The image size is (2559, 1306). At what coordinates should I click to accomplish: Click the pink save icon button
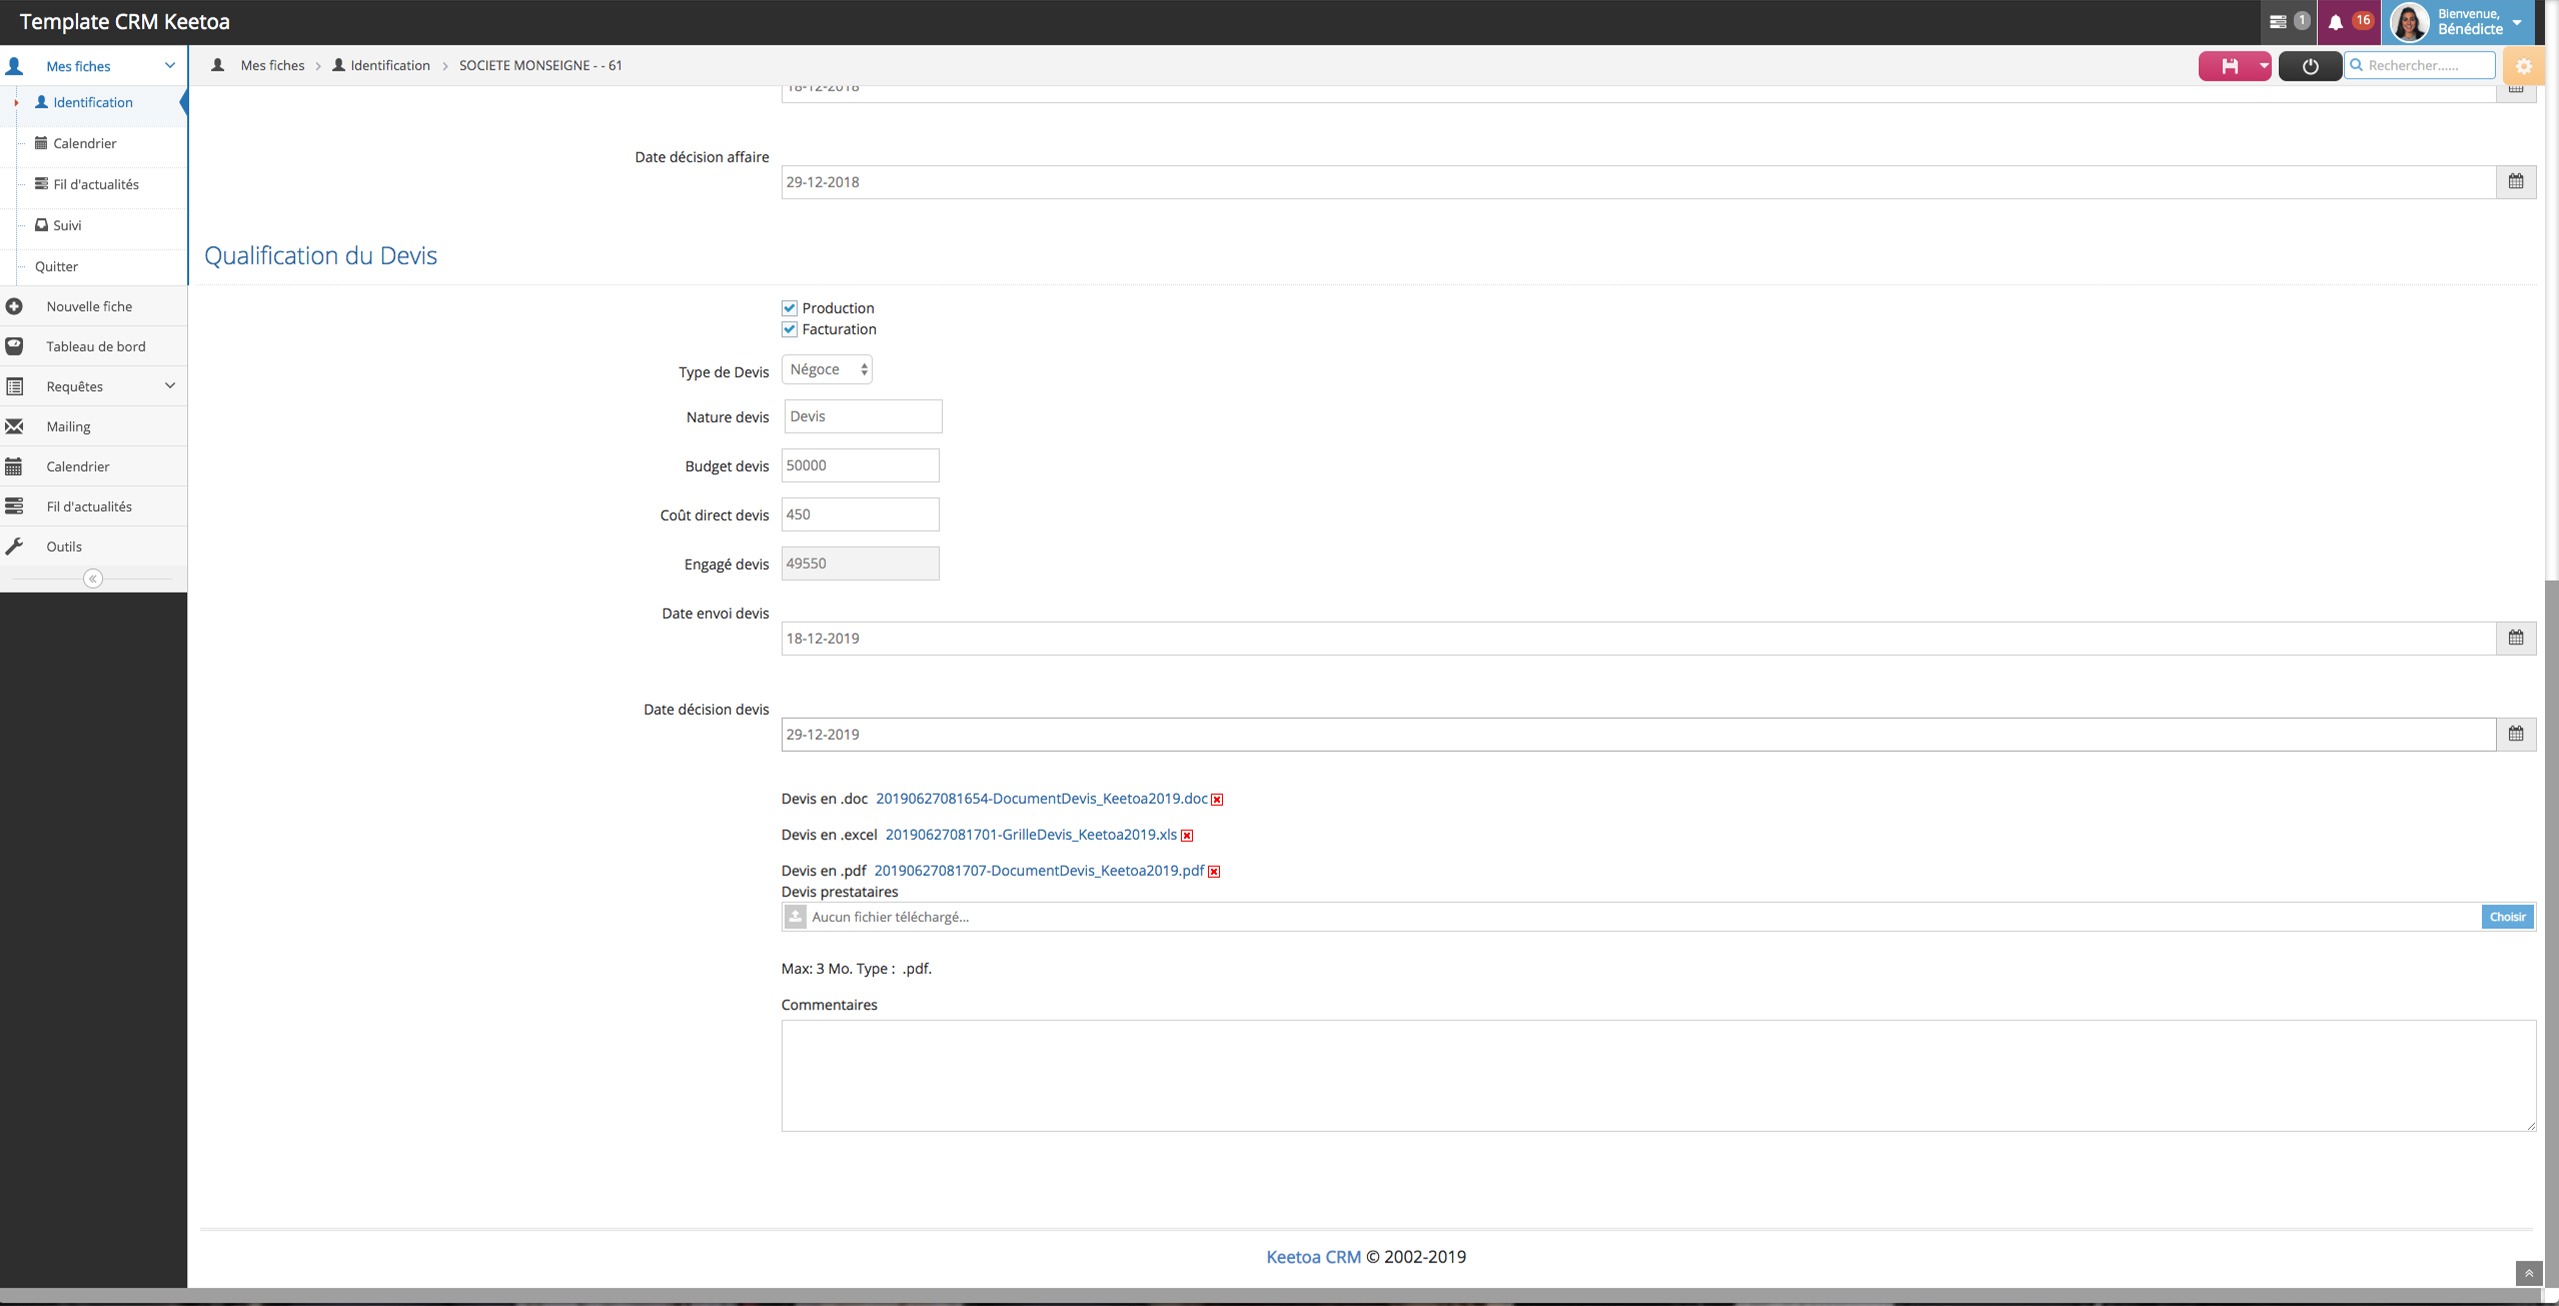2229,66
